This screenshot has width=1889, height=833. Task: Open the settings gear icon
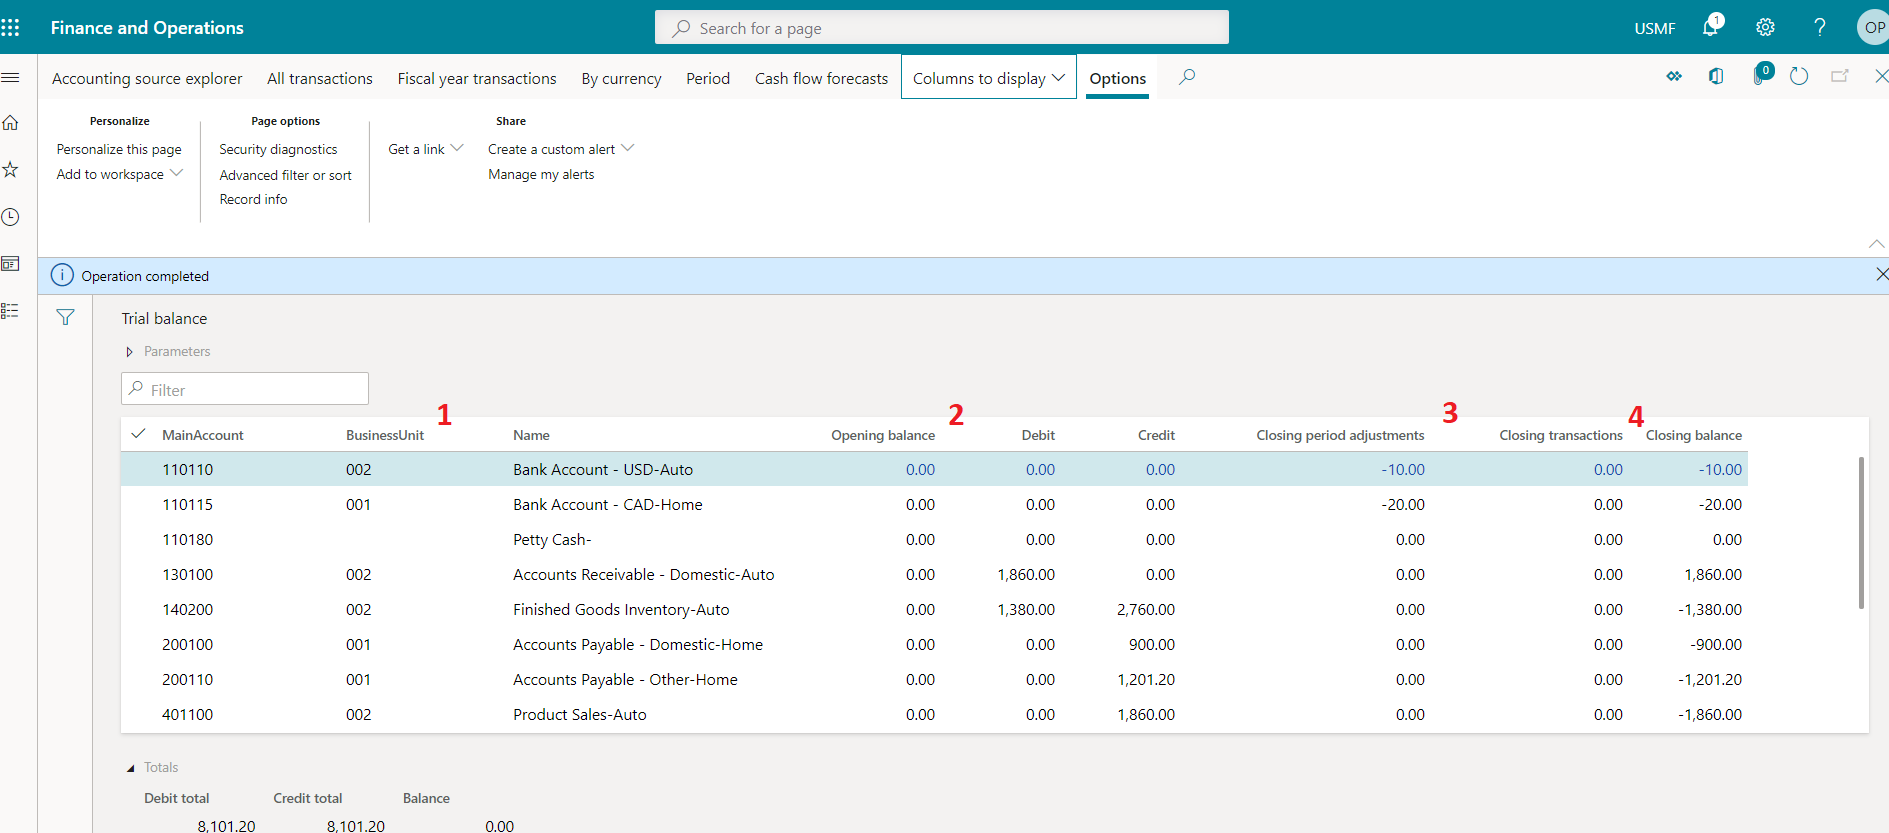1765,27
